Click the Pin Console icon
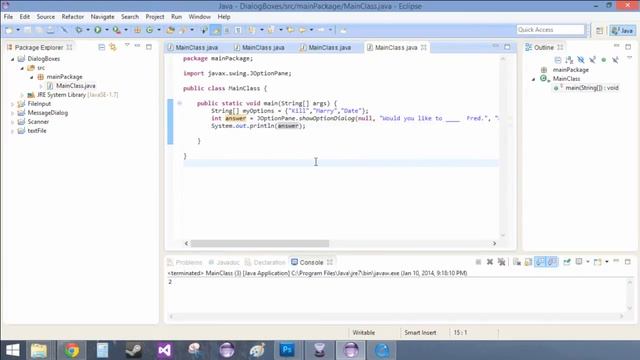This screenshot has width=640, height=360. click(x=567, y=262)
